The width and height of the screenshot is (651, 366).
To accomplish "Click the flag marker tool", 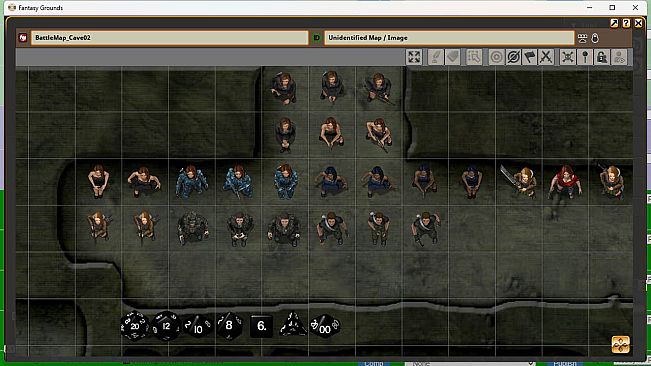I will coord(530,57).
